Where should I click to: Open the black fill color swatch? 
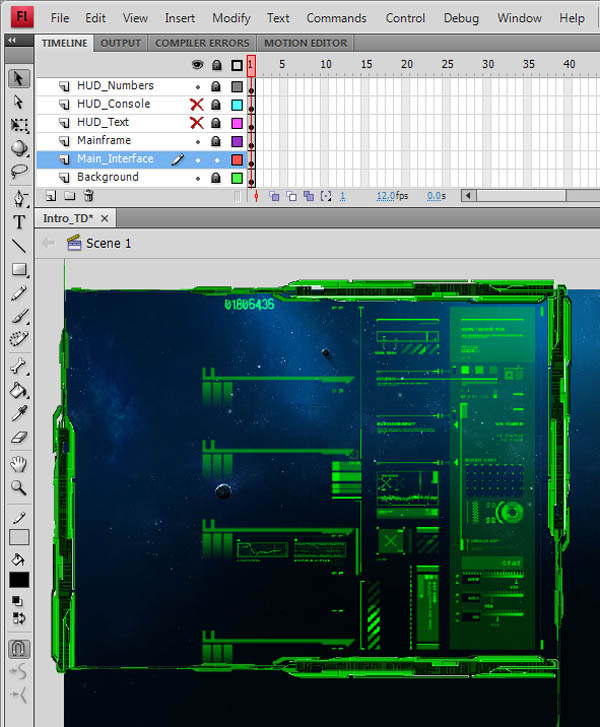(x=19, y=580)
